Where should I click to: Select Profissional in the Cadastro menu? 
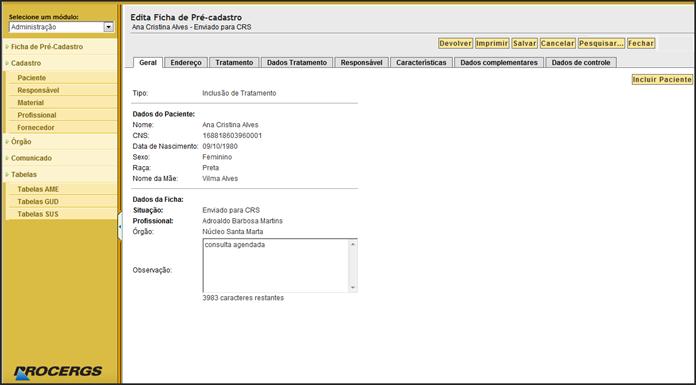(37, 115)
